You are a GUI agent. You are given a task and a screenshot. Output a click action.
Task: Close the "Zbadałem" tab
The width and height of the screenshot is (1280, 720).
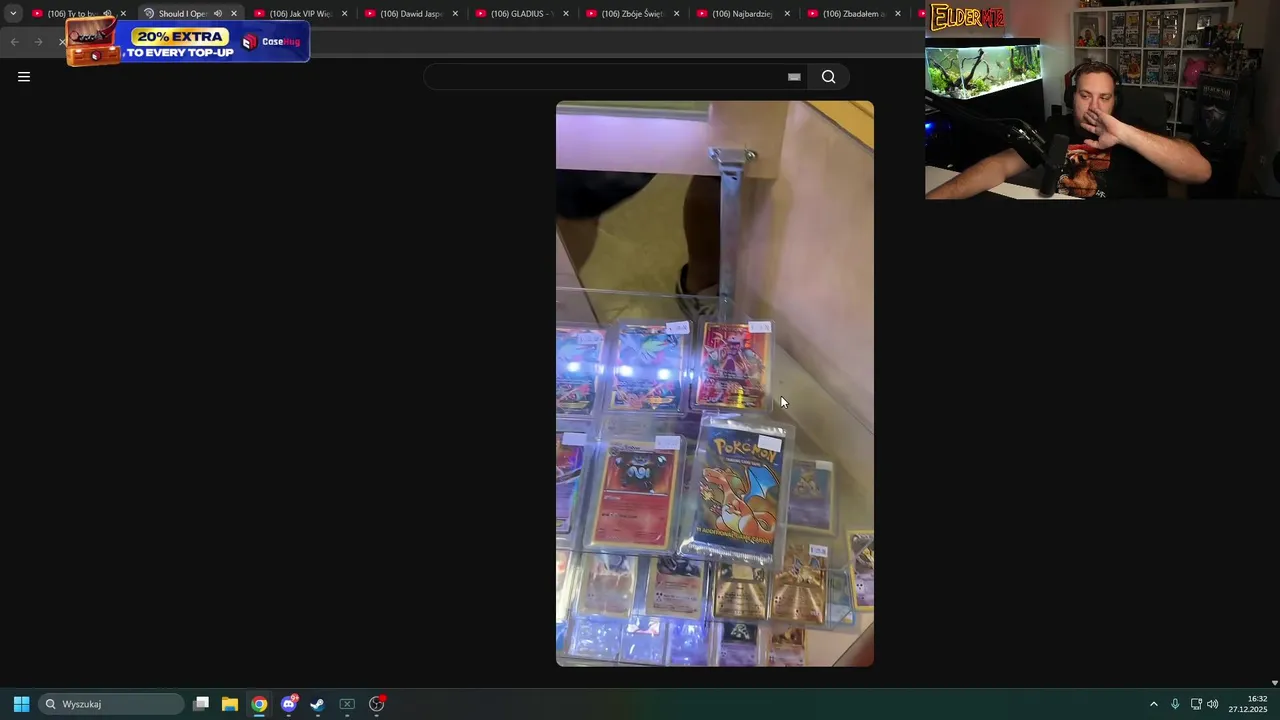(897, 14)
